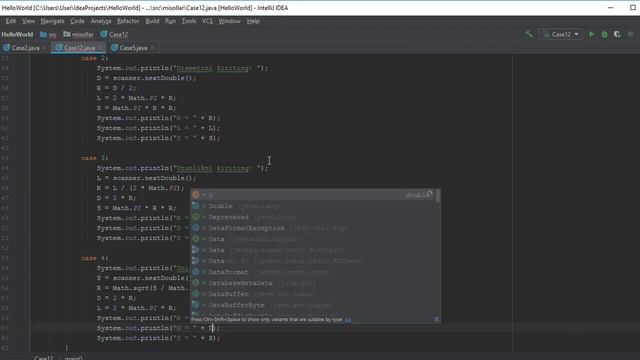
Task: Click the variable icon beside suggestion D
Action: (196, 195)
